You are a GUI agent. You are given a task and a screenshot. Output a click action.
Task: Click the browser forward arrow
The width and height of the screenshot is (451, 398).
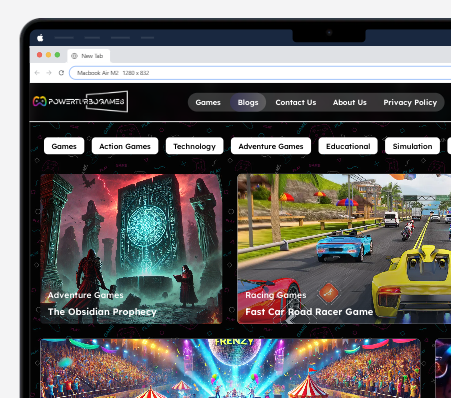point(49,73)
